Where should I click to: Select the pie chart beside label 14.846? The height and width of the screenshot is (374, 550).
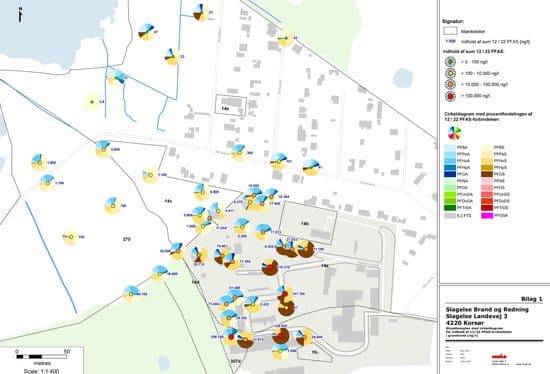click(x=304, y=337)
